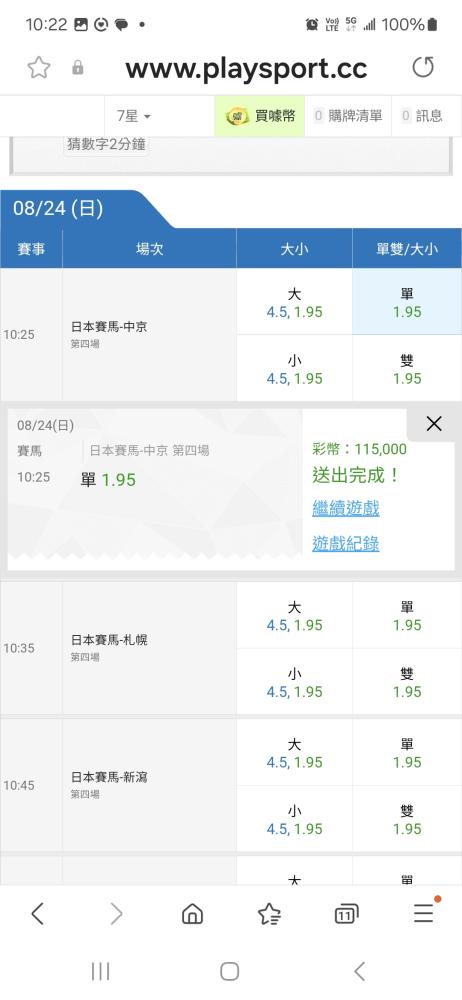The width and height of the screenshot is (462, 1000).
Task: Open the browser bookmarks list icon
Action: [x=269, y=914]
